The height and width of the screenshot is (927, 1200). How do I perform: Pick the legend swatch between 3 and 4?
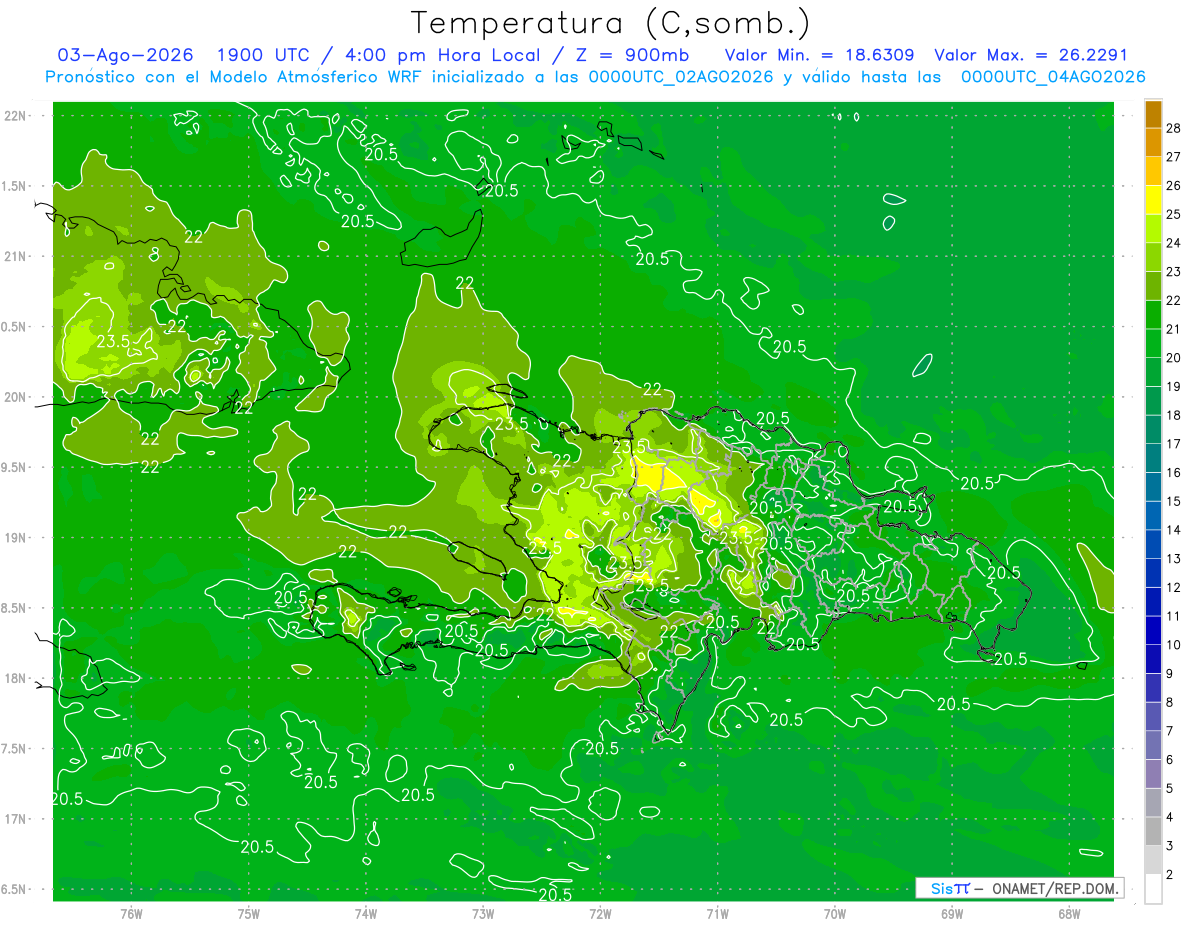pyautogui.click(x=1153, y=832)
